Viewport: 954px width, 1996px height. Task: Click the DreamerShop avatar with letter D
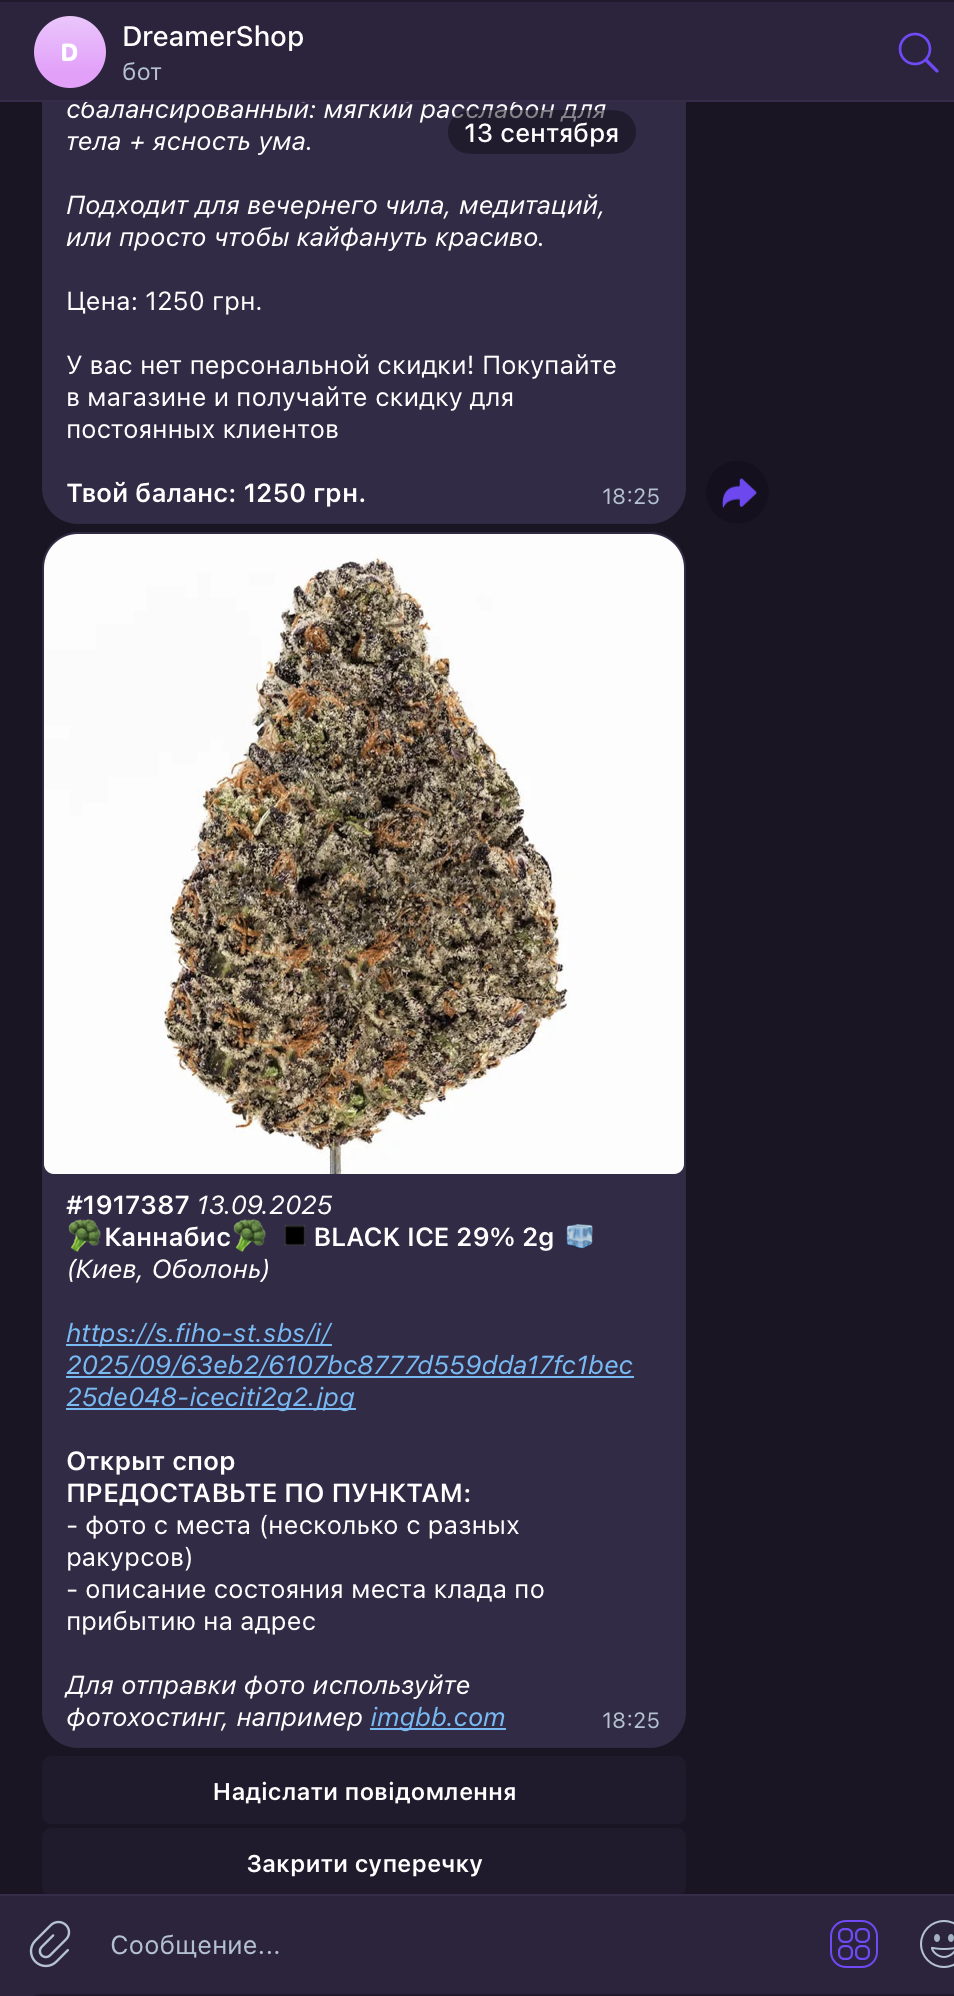pyautogui.click(x=70, y=52)
